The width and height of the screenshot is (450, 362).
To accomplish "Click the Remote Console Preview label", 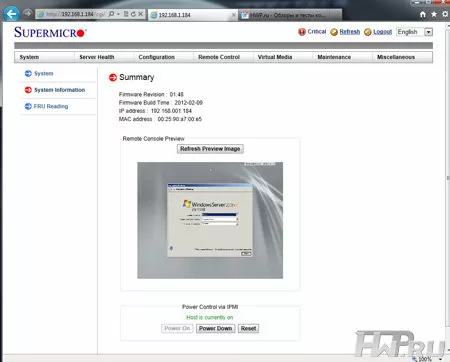I will (x=153, y=139).
